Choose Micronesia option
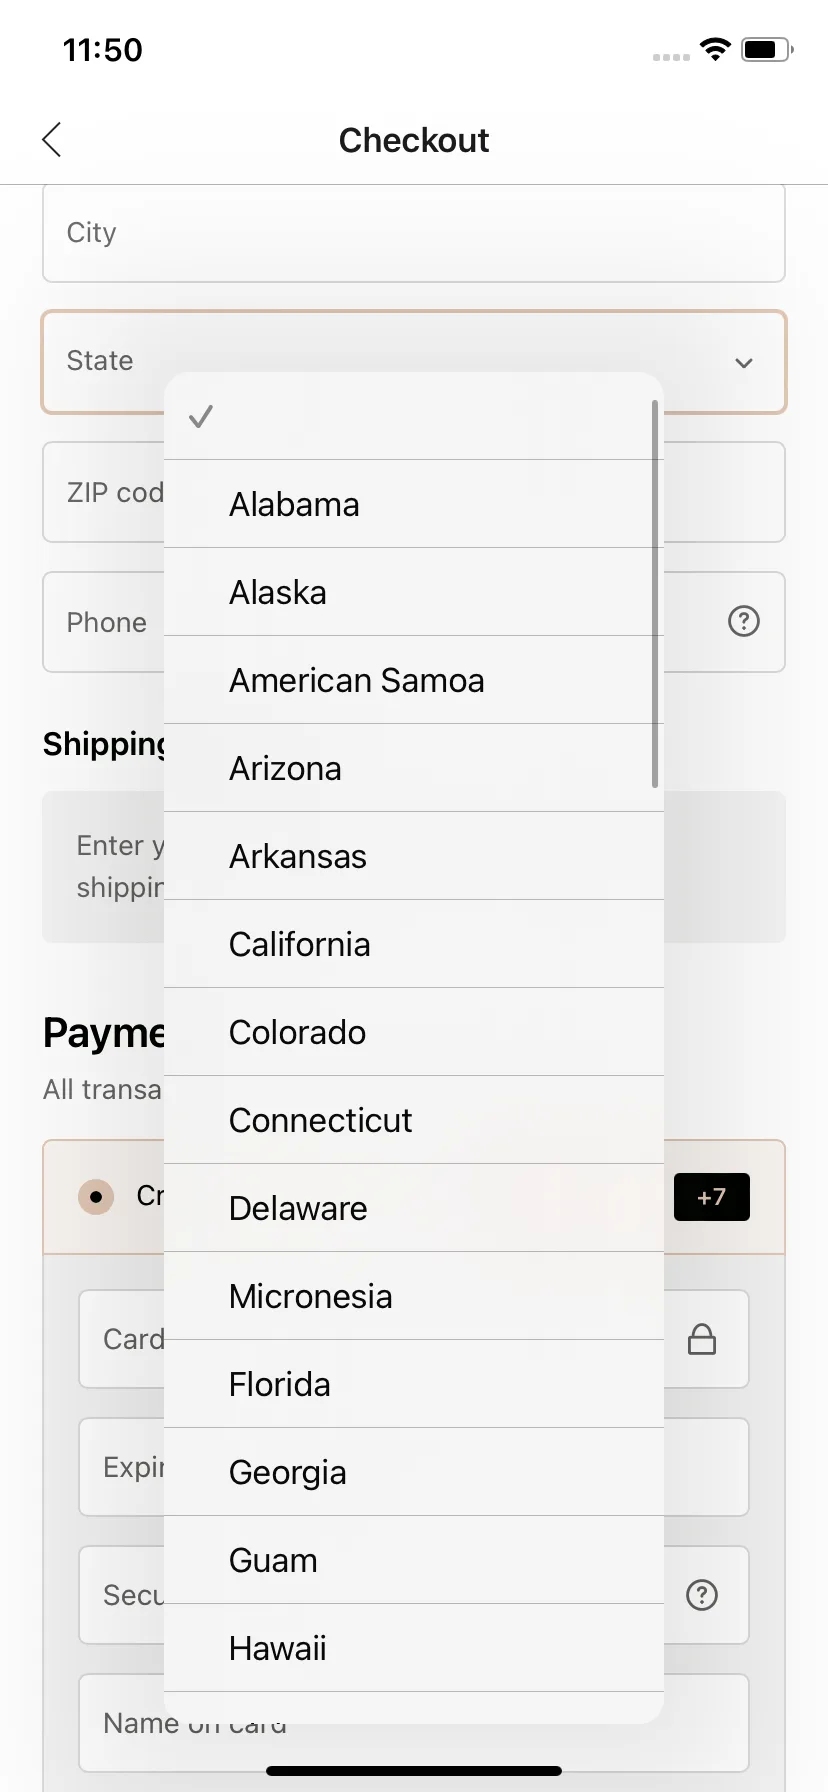Viewport: 828px width, 1792px height. [414, 1296]
